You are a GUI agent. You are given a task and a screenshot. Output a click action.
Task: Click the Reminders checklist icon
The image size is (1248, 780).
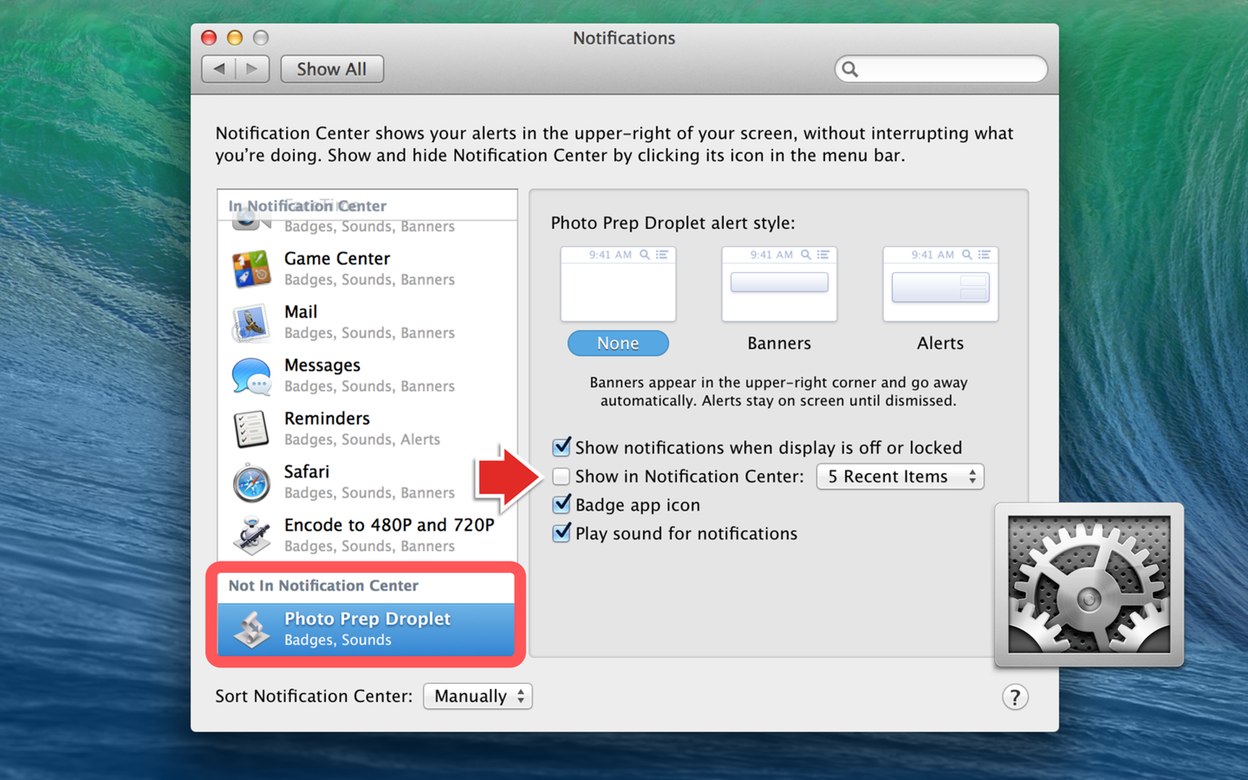251,428
